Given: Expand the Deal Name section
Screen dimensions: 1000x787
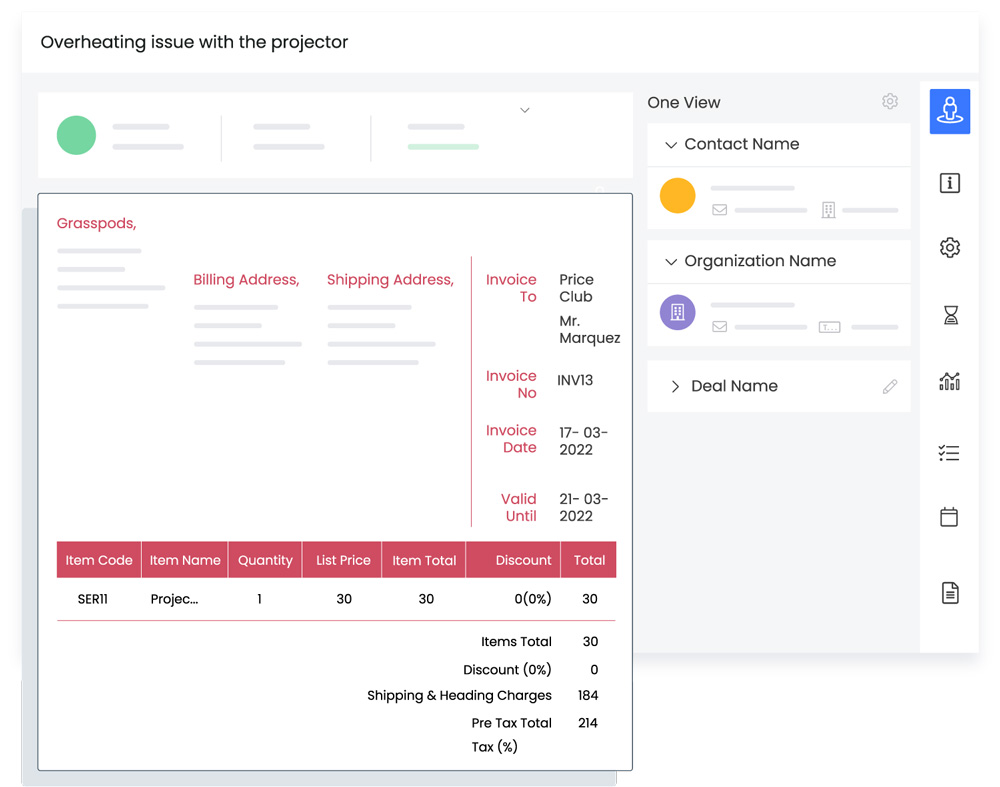Looking at the screenshot, I should [x=675, y=387].
